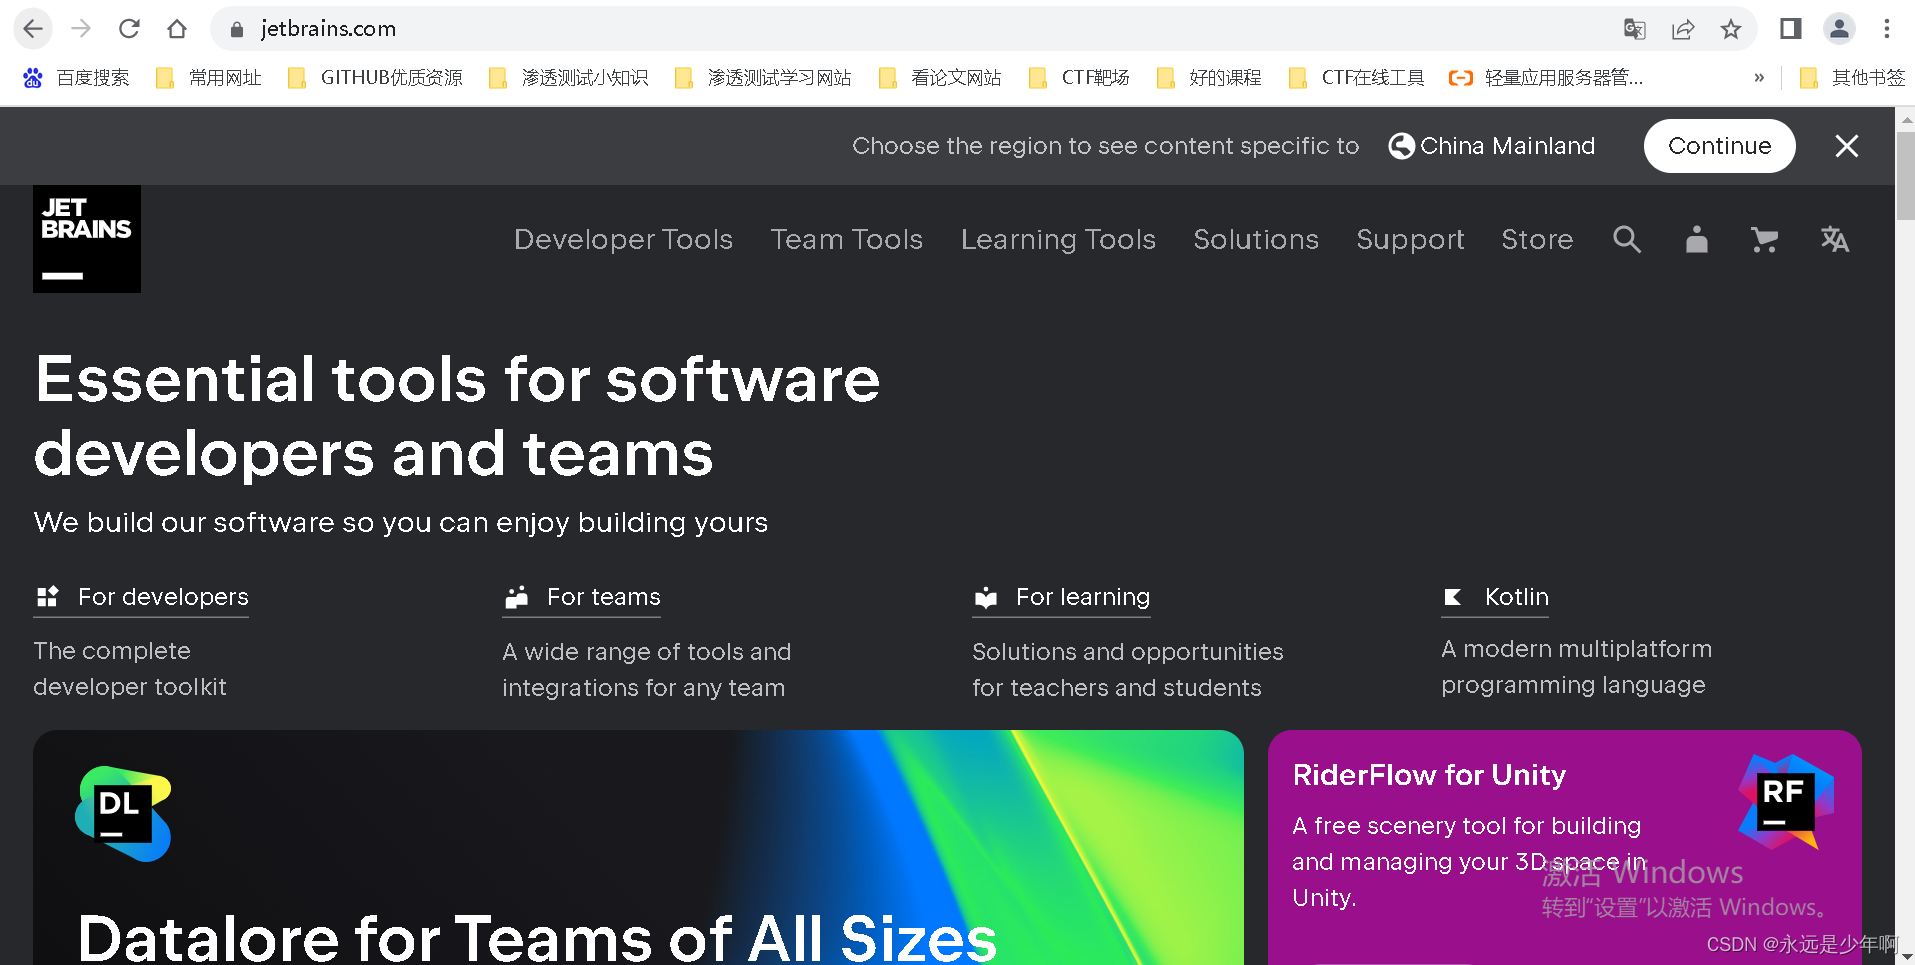
Task: Open the CTF在线工具 bookmark folder
Action: (1356, 78)
